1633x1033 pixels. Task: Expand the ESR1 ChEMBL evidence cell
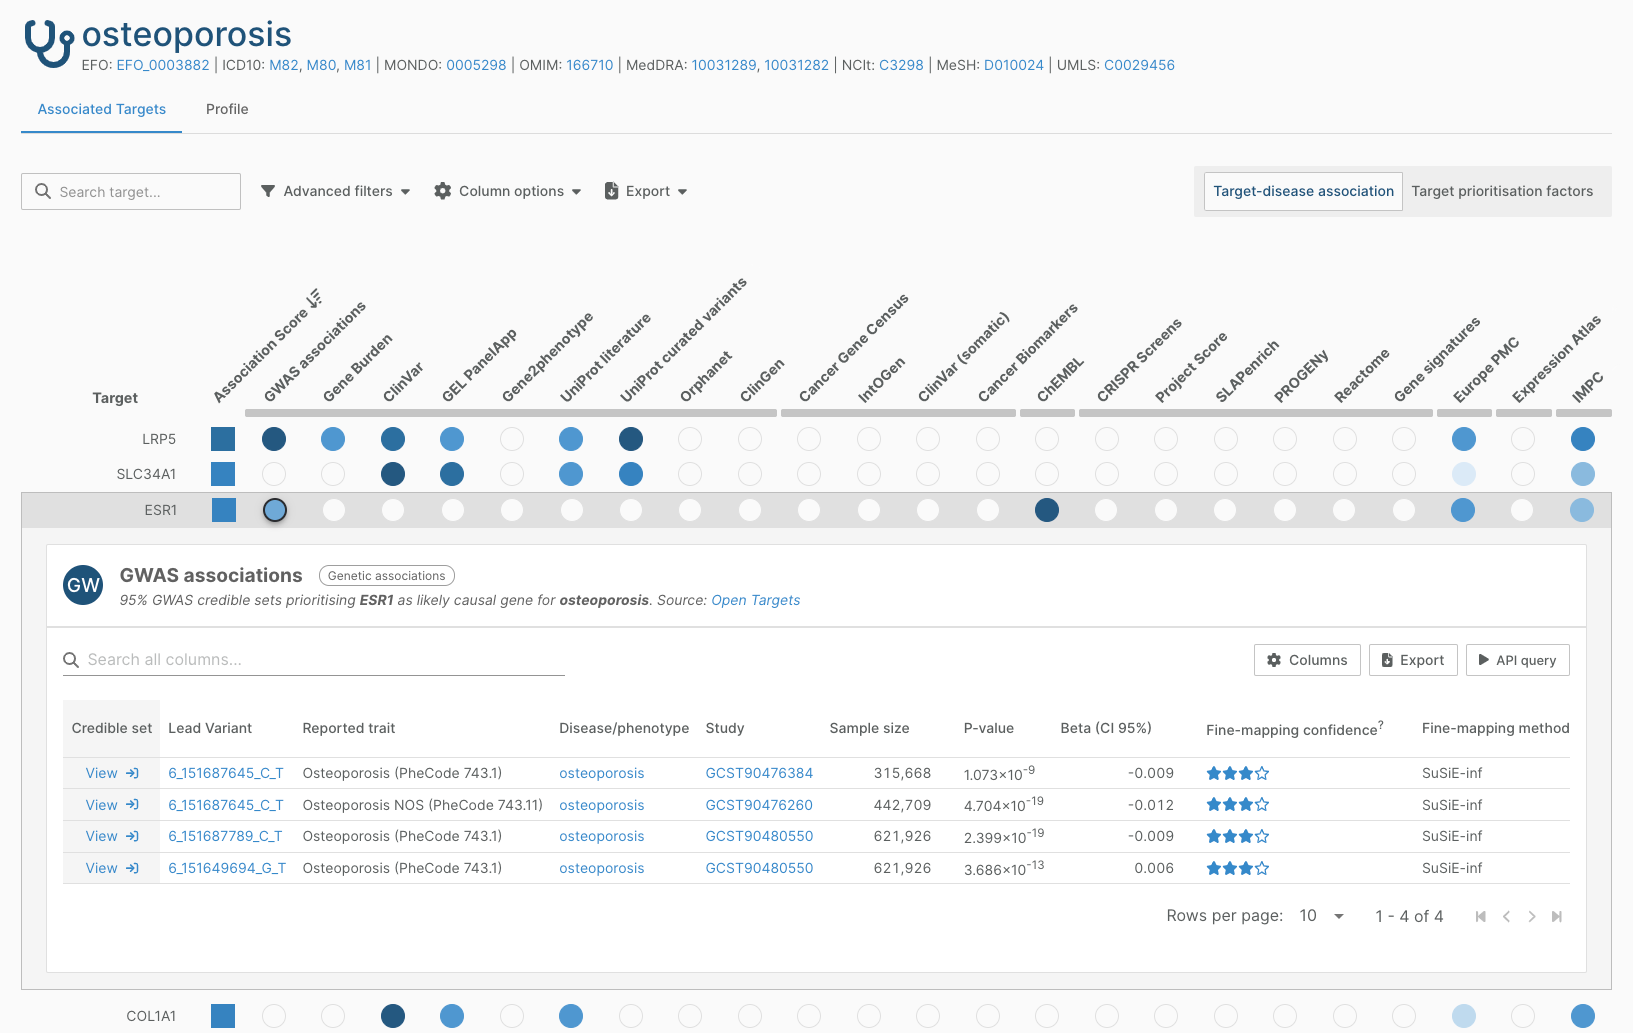pos(1047,510)
